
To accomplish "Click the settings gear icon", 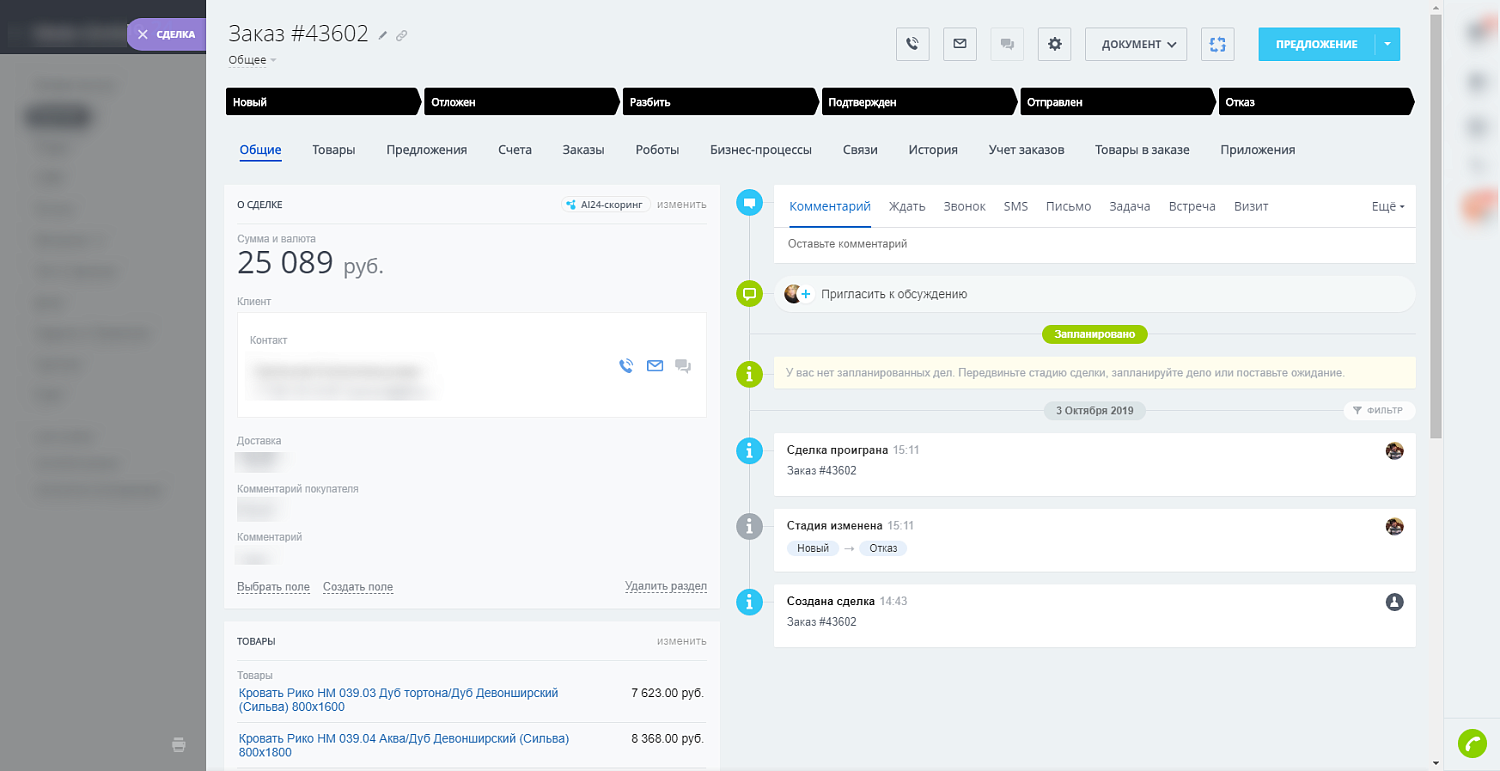I will point(1054,44).
